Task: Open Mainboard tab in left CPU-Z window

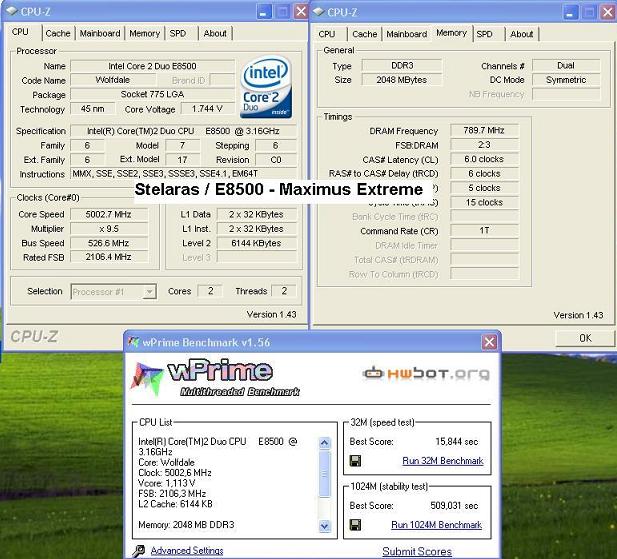Action: 100,33
